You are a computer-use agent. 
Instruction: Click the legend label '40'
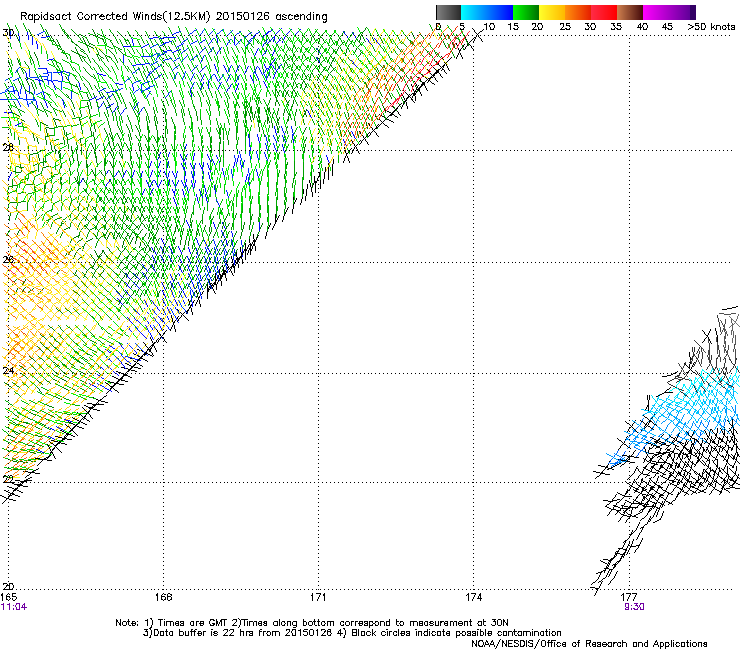pyautogui.click(x=642, y=27)
